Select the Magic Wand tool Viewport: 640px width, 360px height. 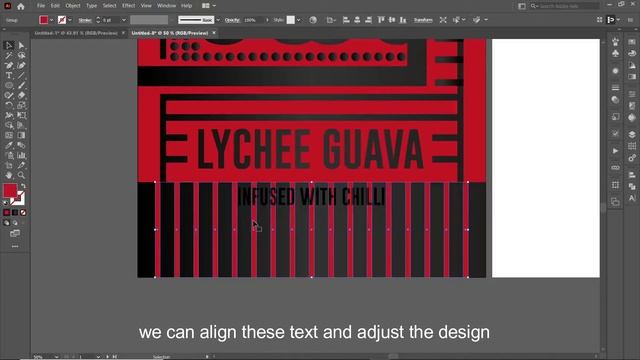point(9,56)
